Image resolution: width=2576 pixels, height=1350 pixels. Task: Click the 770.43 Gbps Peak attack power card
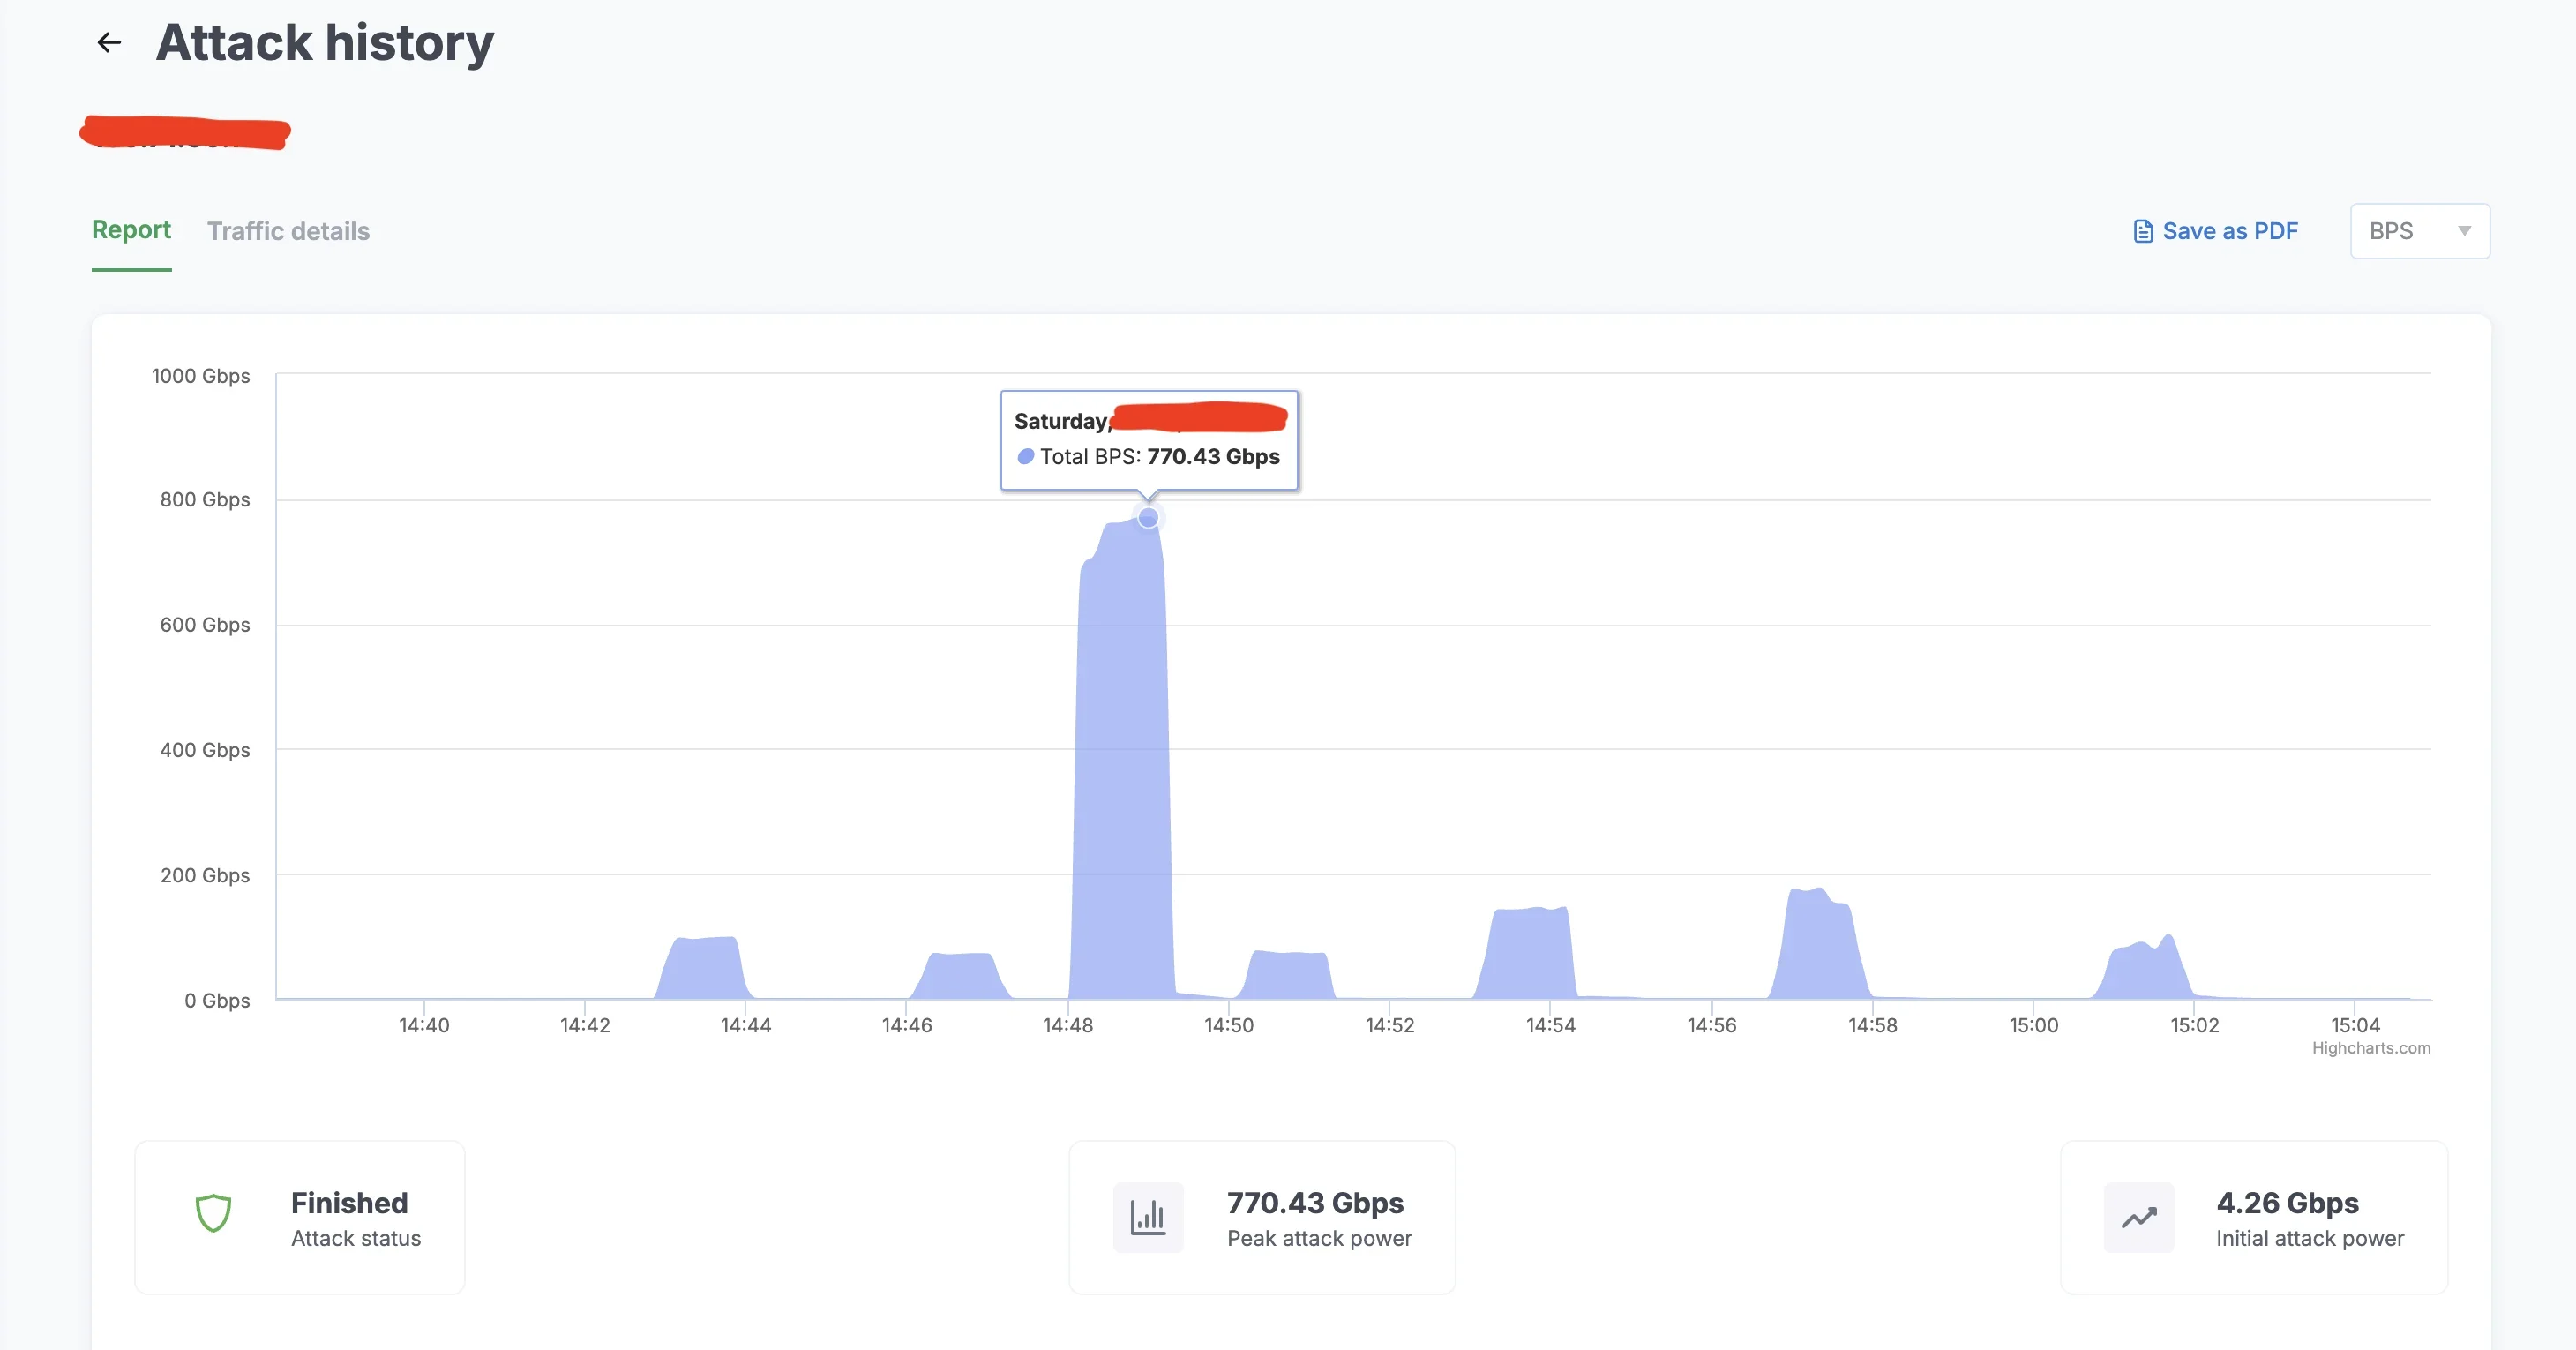click(x=1262, y=1217)
